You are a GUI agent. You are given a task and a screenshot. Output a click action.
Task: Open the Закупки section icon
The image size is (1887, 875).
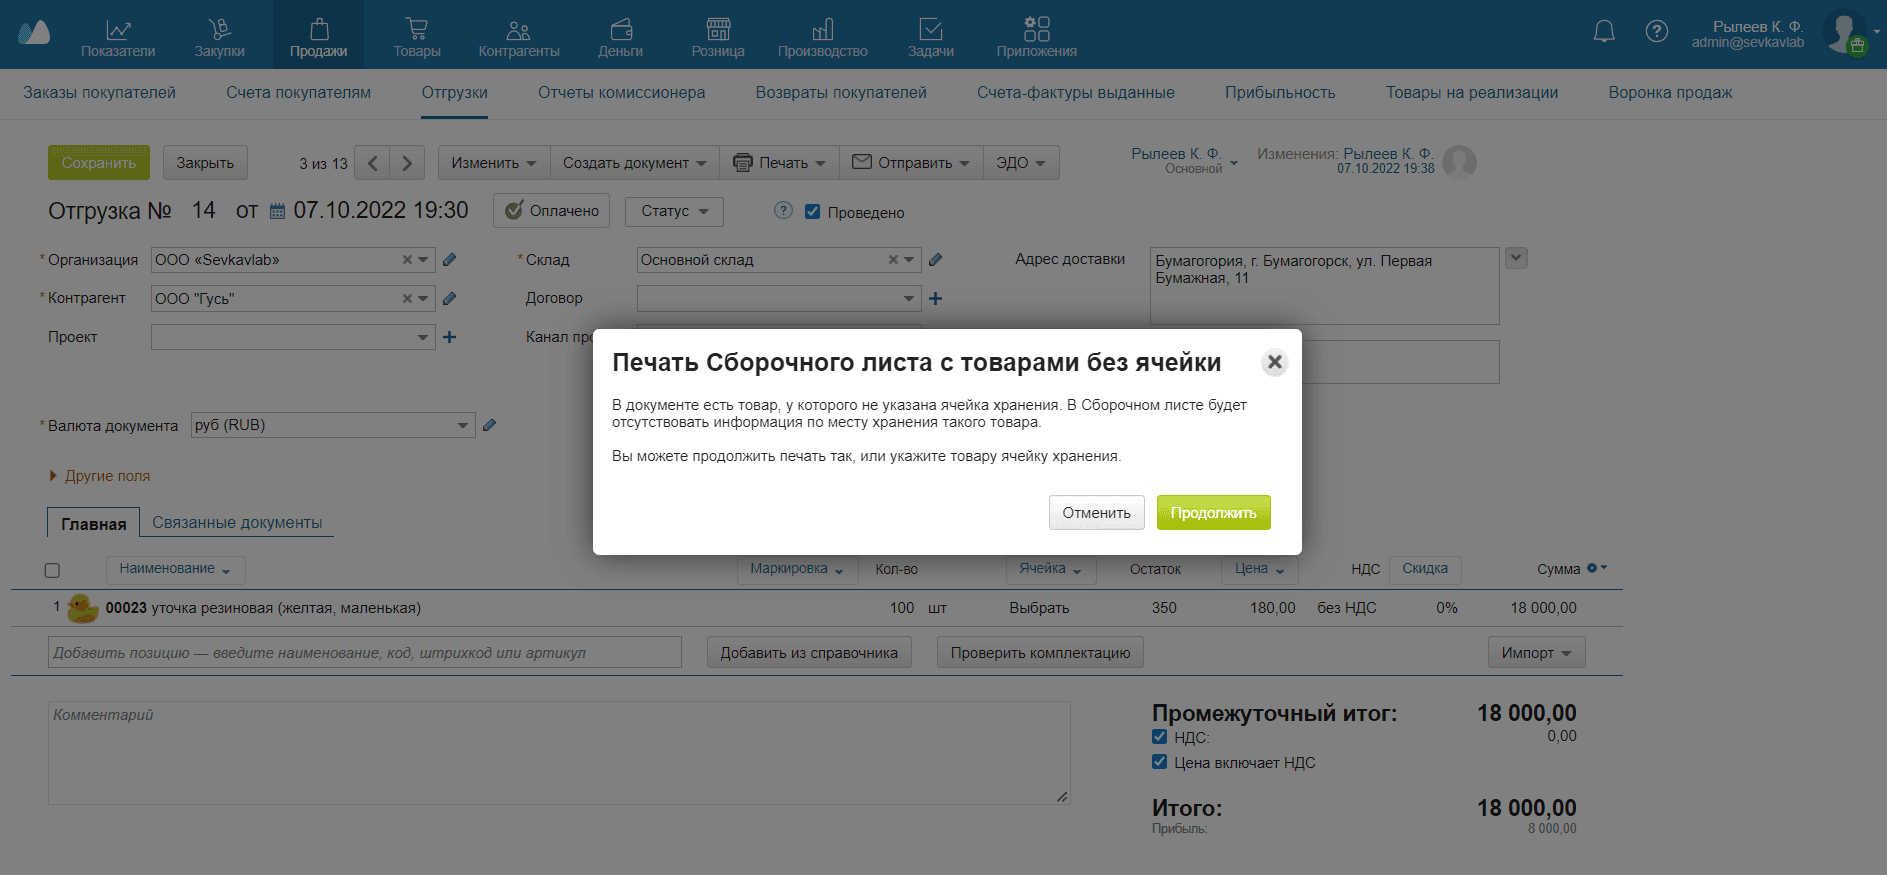(x=219, y=30)
